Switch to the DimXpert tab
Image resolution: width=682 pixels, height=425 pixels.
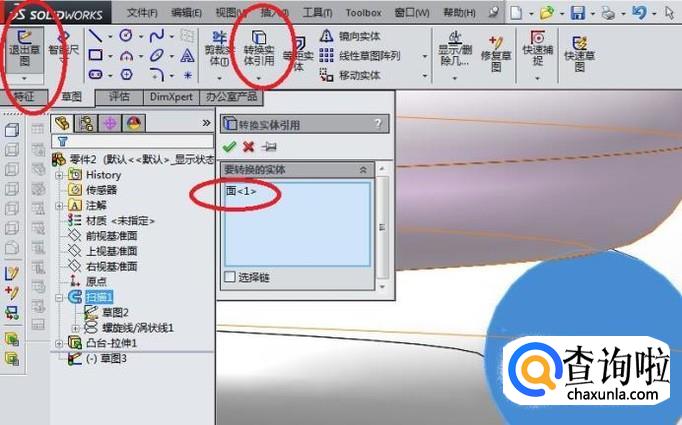point(171,97)
